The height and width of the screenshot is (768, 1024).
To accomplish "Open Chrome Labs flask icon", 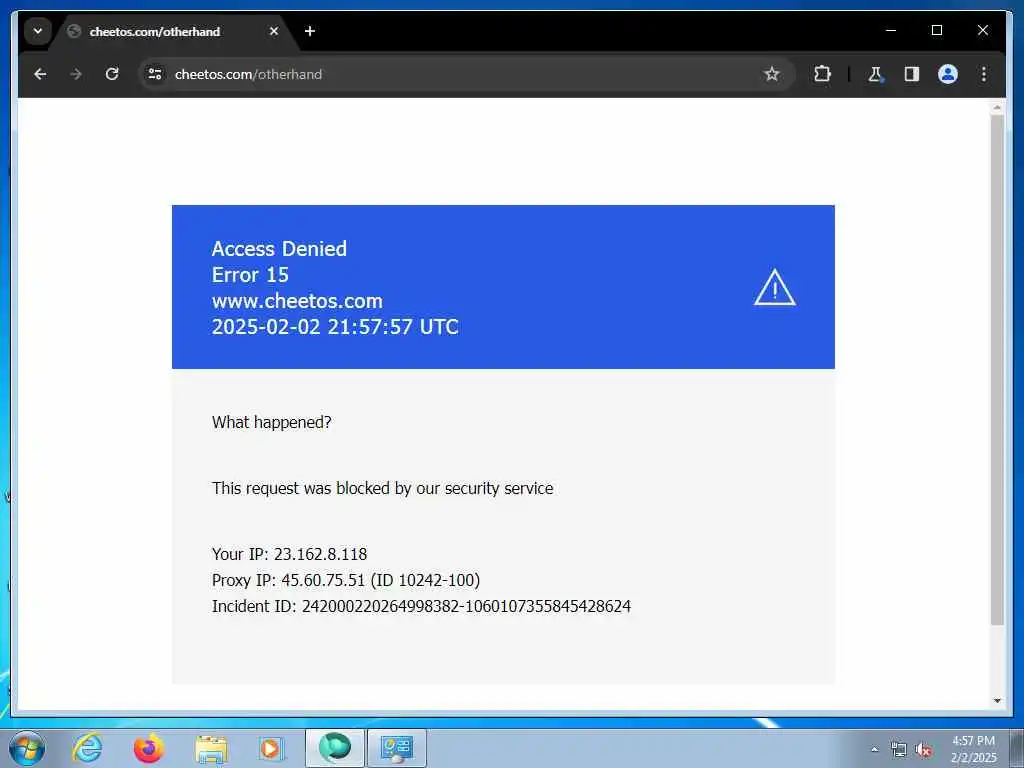I will click(x=875, y=74).
